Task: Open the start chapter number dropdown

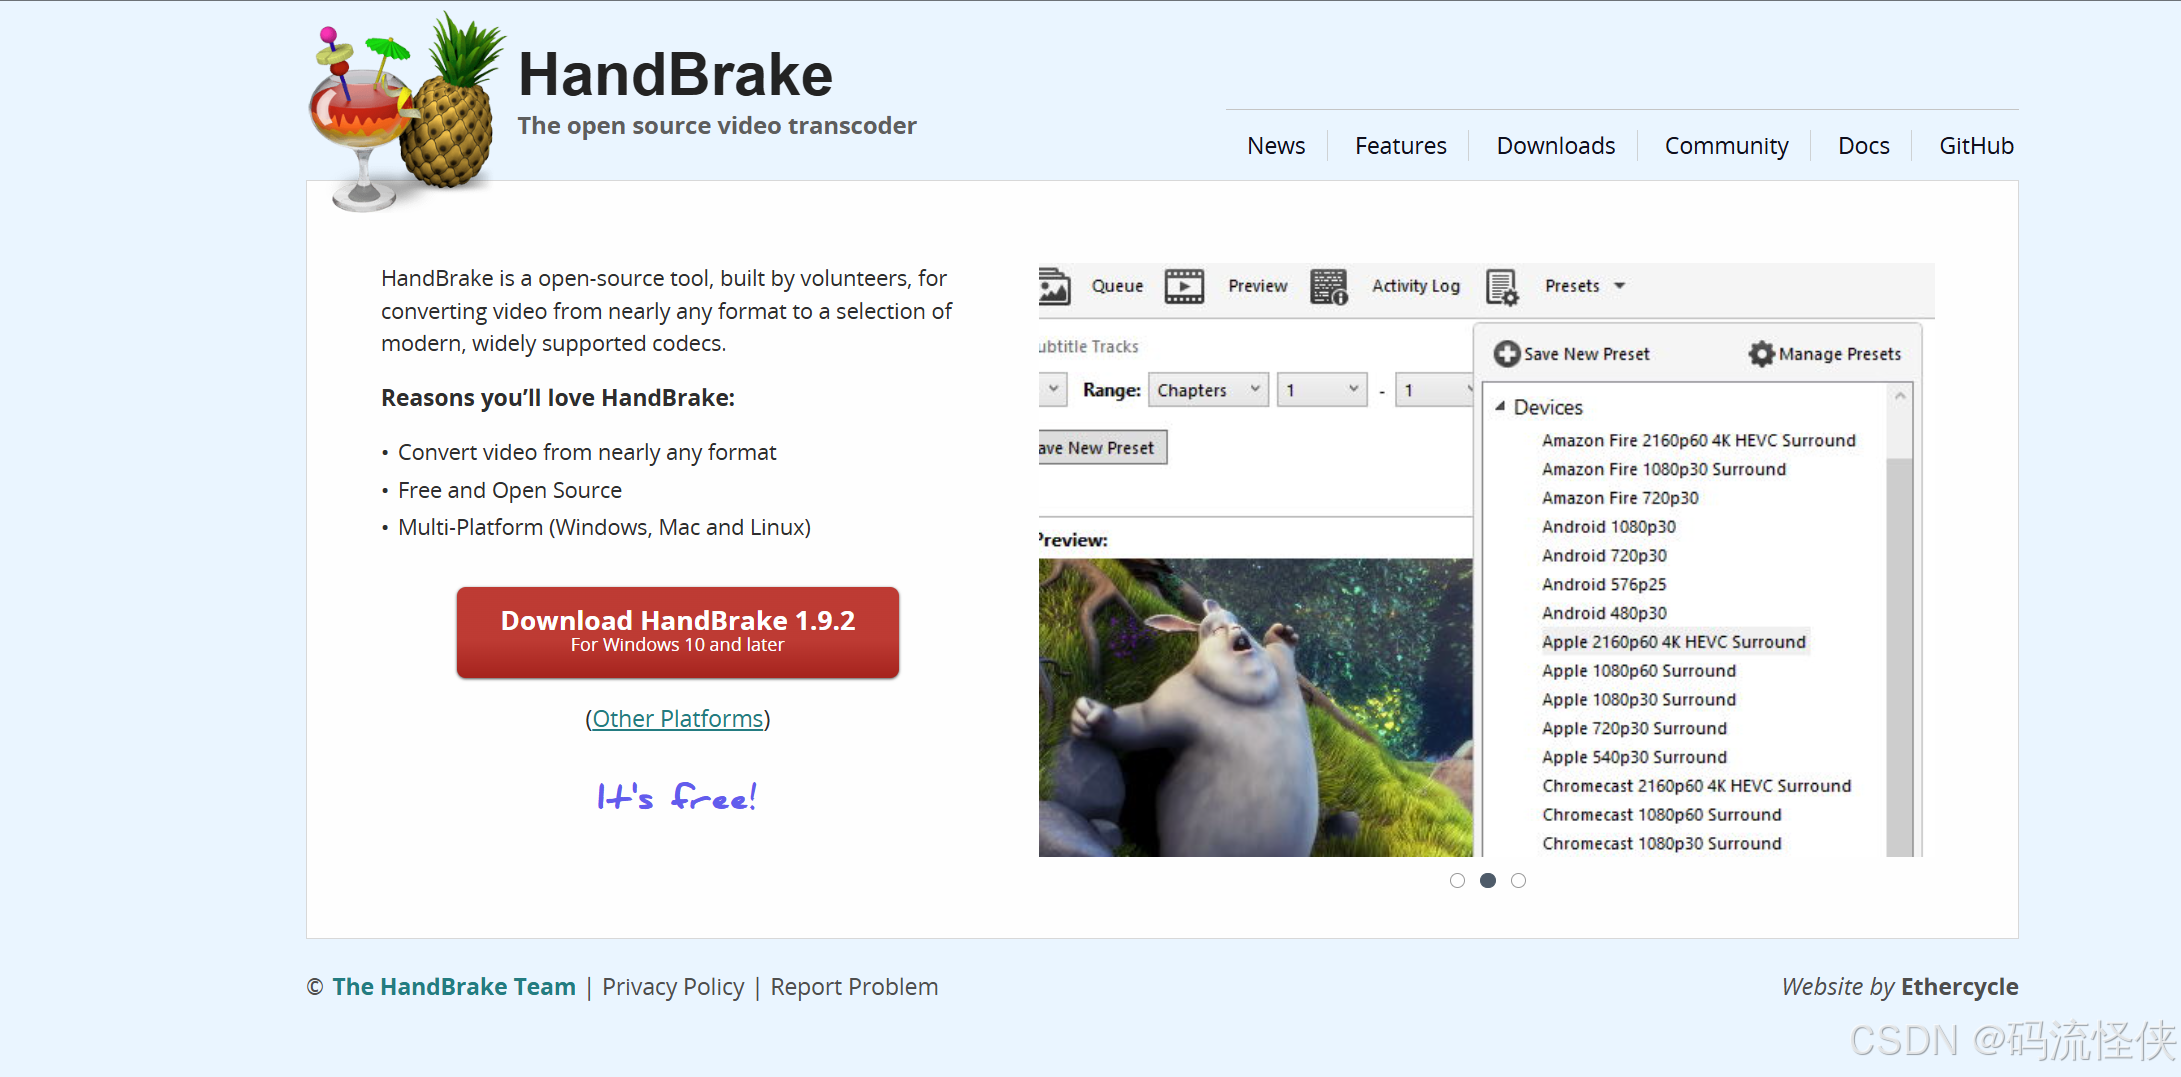Action: pyautogui.click(x=1322, y=390)
